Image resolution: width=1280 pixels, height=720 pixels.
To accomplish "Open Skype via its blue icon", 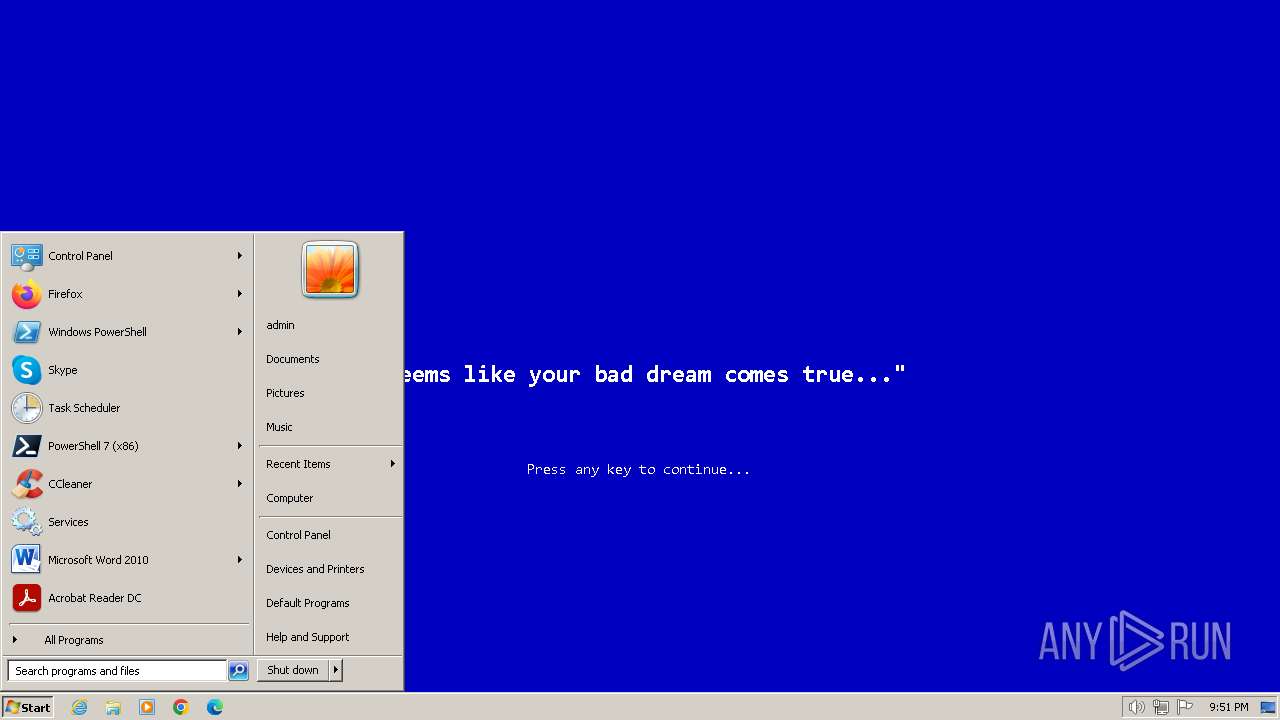I will (x=27, y=370).
